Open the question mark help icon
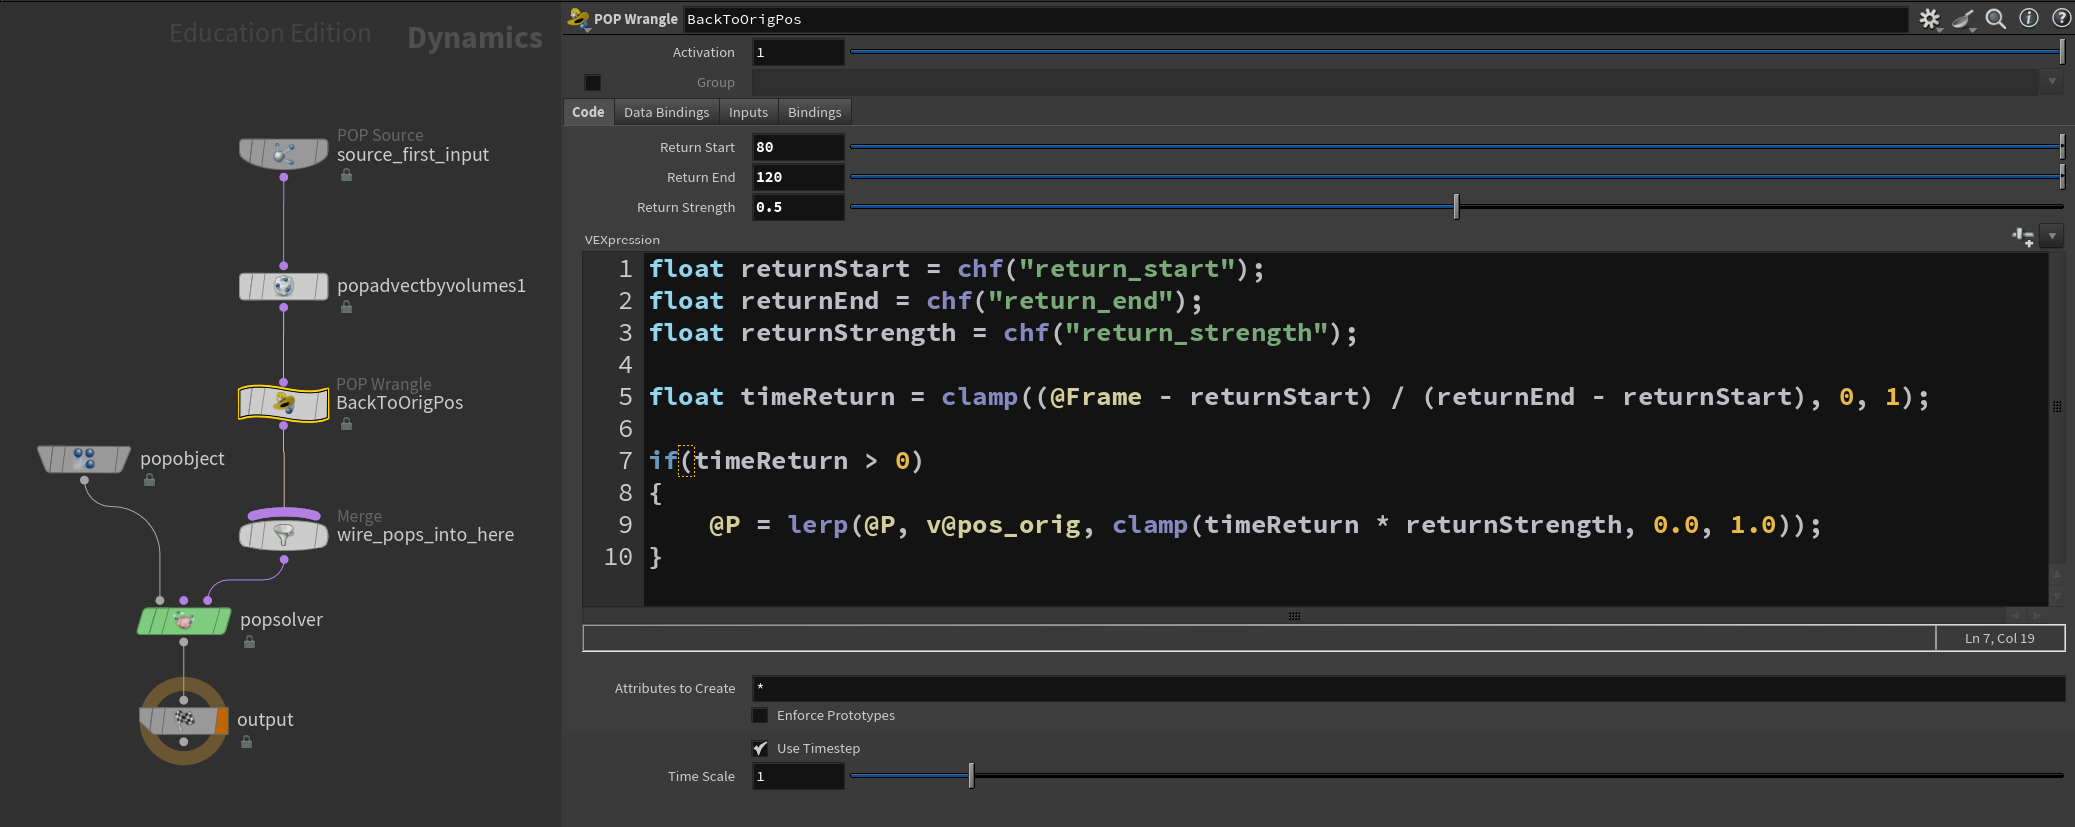Screen dimensions: 2075x827 pyautogui.click(x=2061, y=19)
